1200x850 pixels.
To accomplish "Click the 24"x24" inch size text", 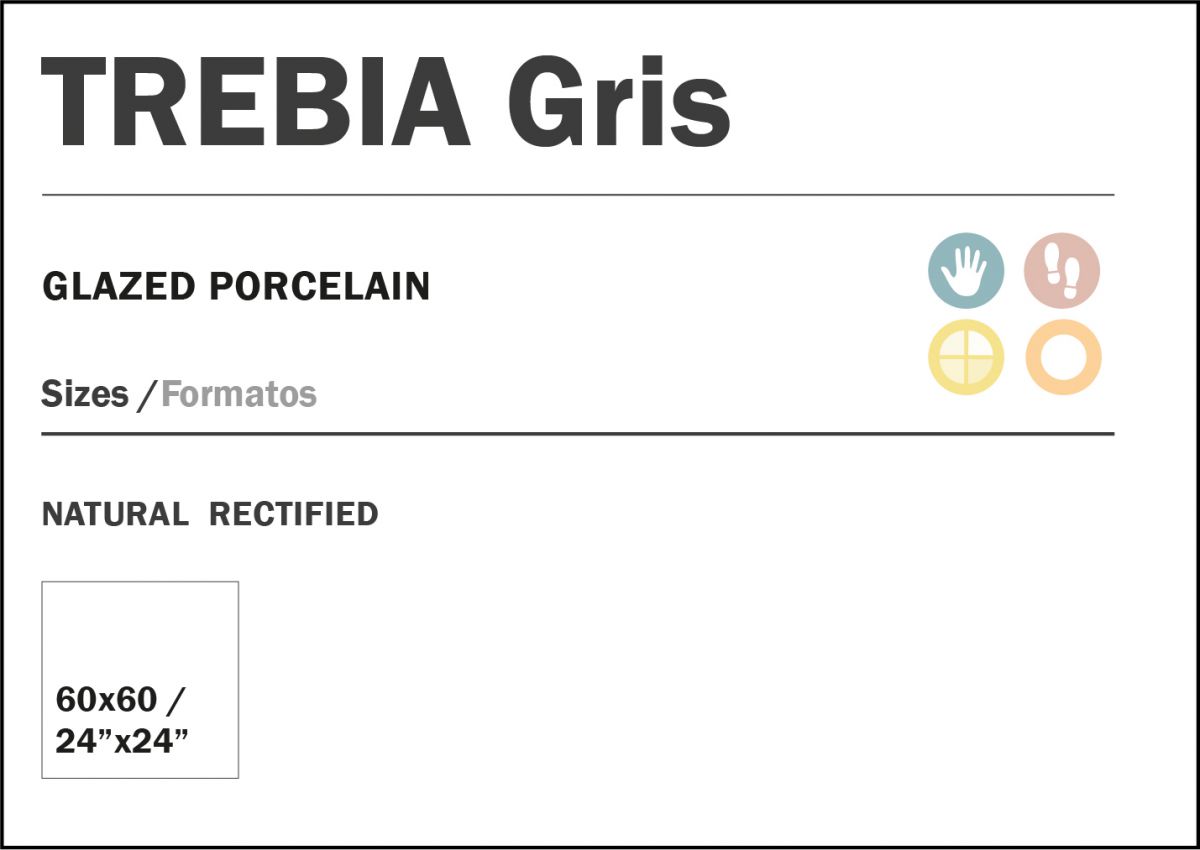I will click(122, 741).
